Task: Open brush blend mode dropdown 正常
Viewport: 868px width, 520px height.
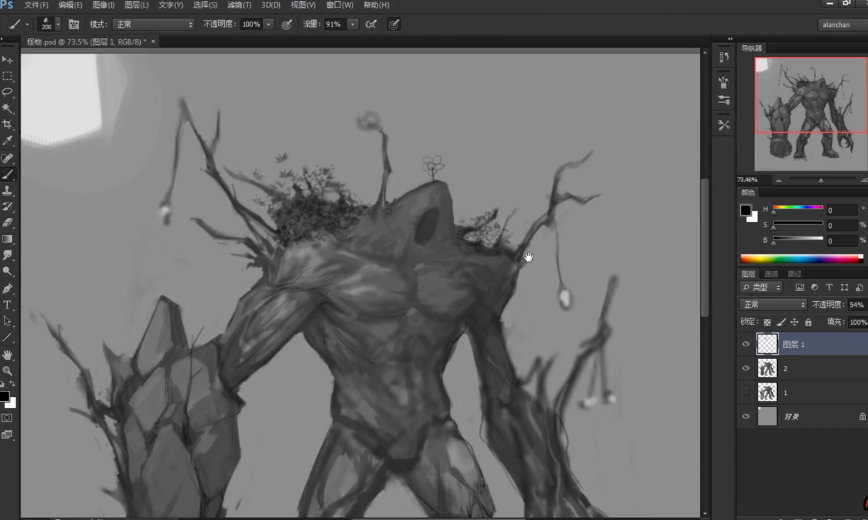Action: pos(153,24)
